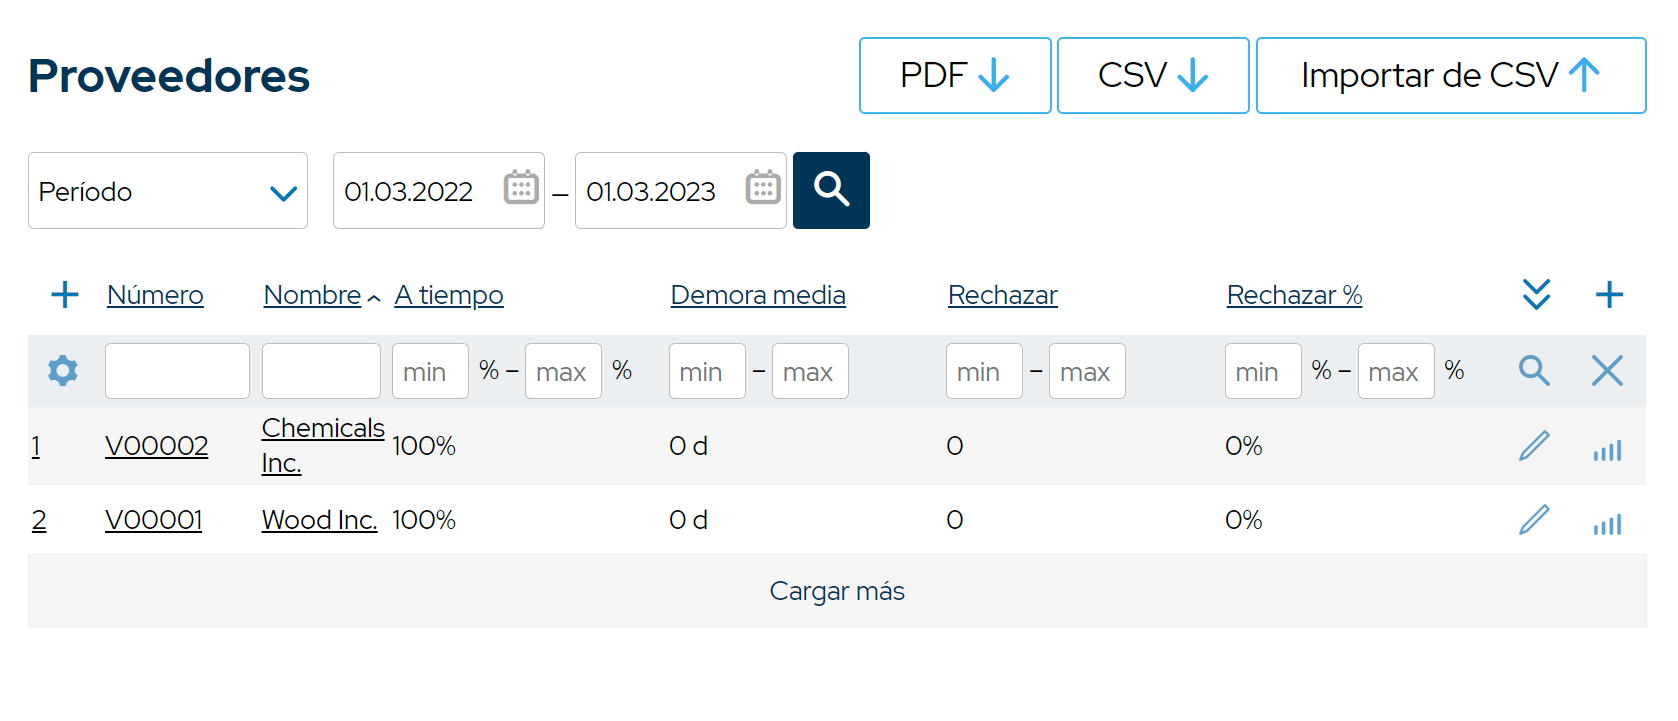
Task: Click the plus icon at the table's top right
Action: click(1610, 294)
